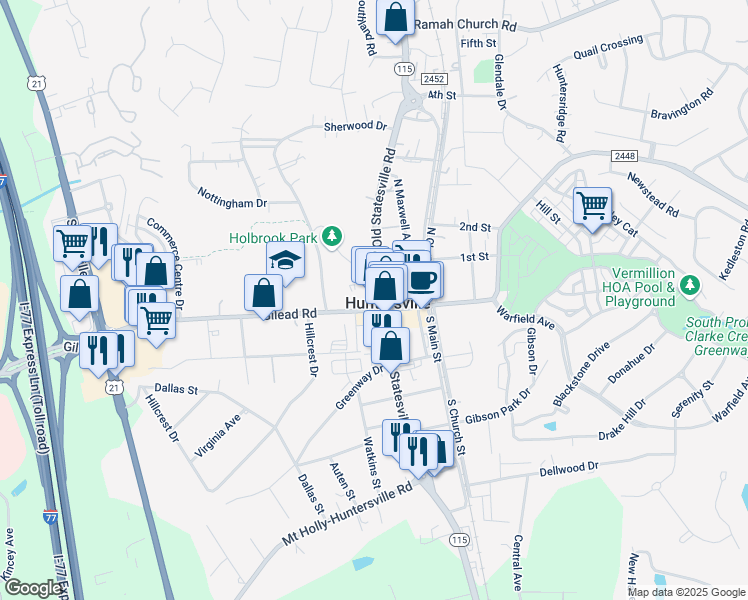Click the Serenity St label
748x600 pixels.
pyautogui.click(x=692, y=399)
